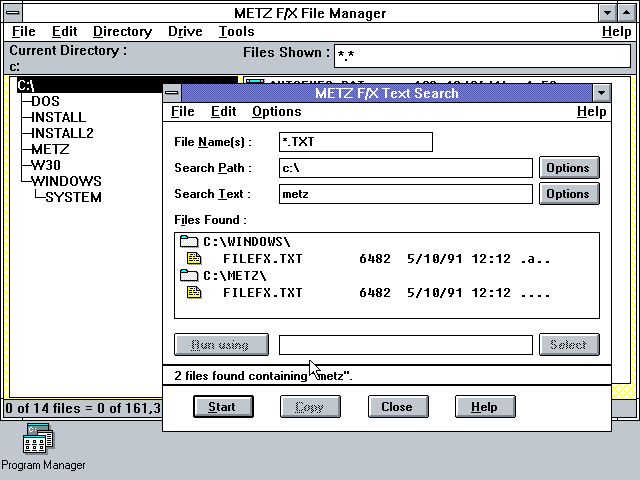Open File menu in File Manager window
Screen dimensions: 640x480
(24, 31)
